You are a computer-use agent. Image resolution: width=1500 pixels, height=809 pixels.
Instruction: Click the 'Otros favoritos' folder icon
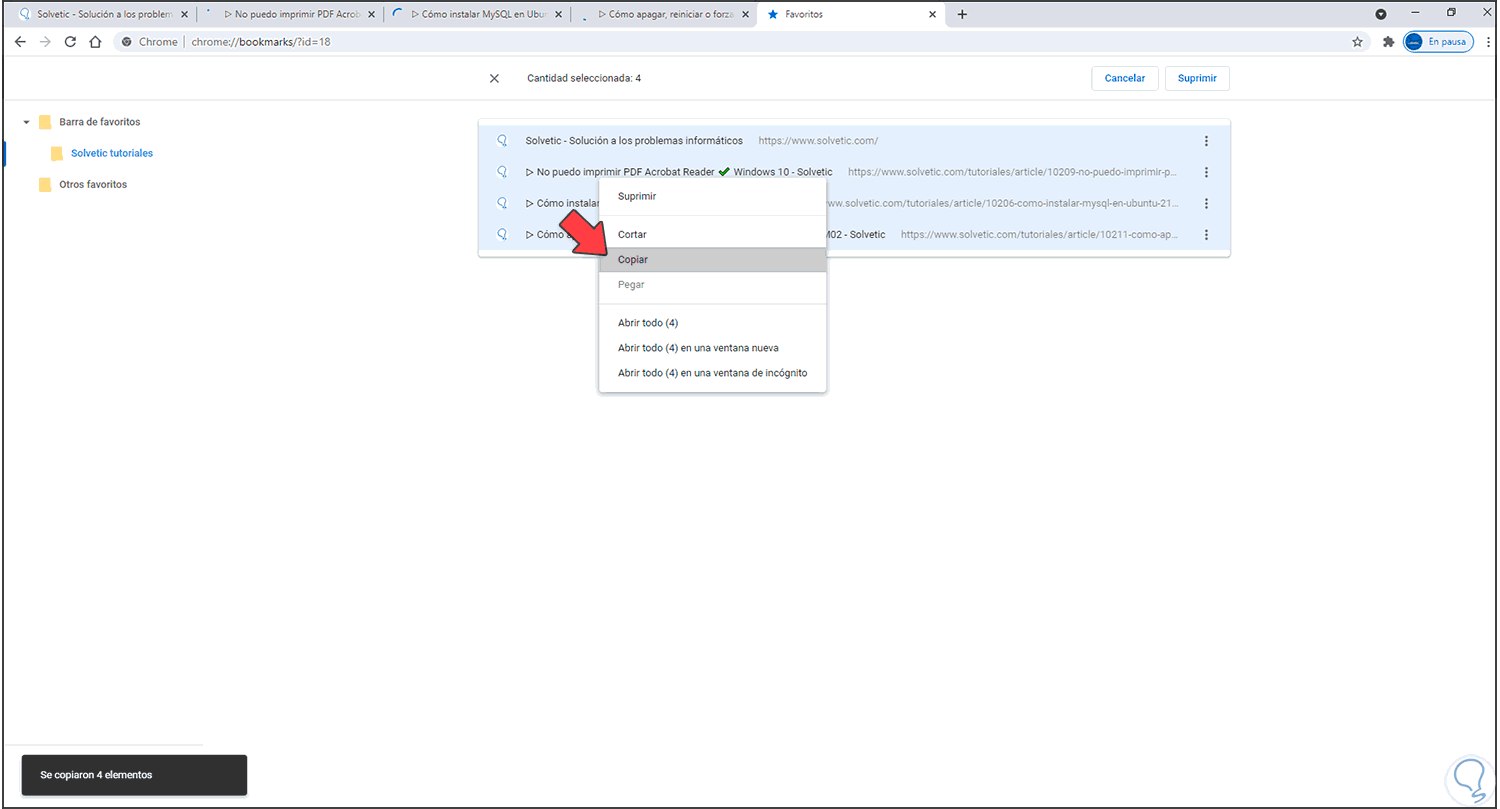coord(45,184)
